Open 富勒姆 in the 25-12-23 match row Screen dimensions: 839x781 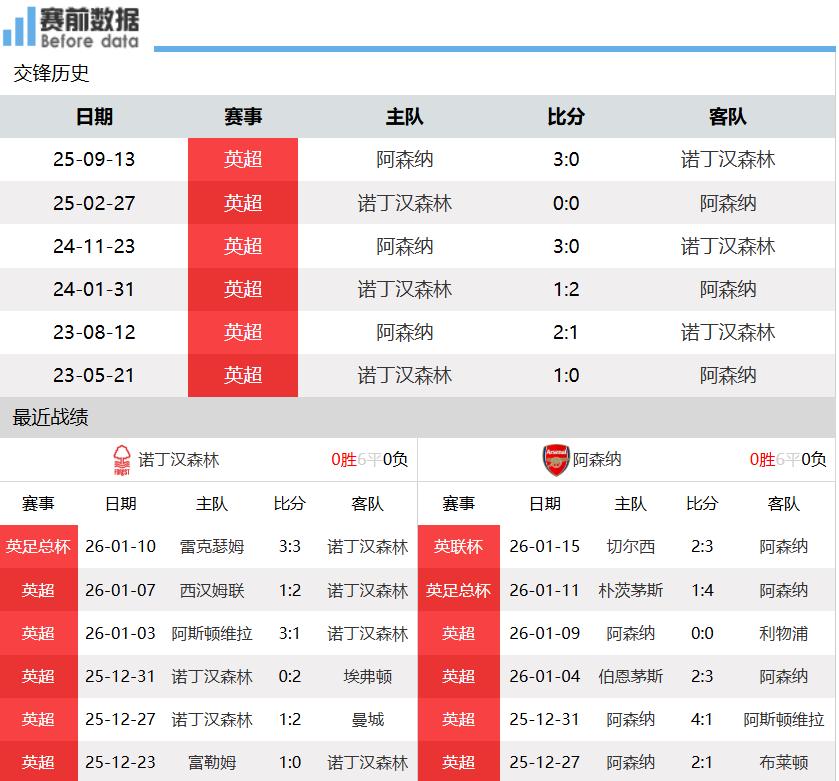pyautogui.click(x=211, y=763)
